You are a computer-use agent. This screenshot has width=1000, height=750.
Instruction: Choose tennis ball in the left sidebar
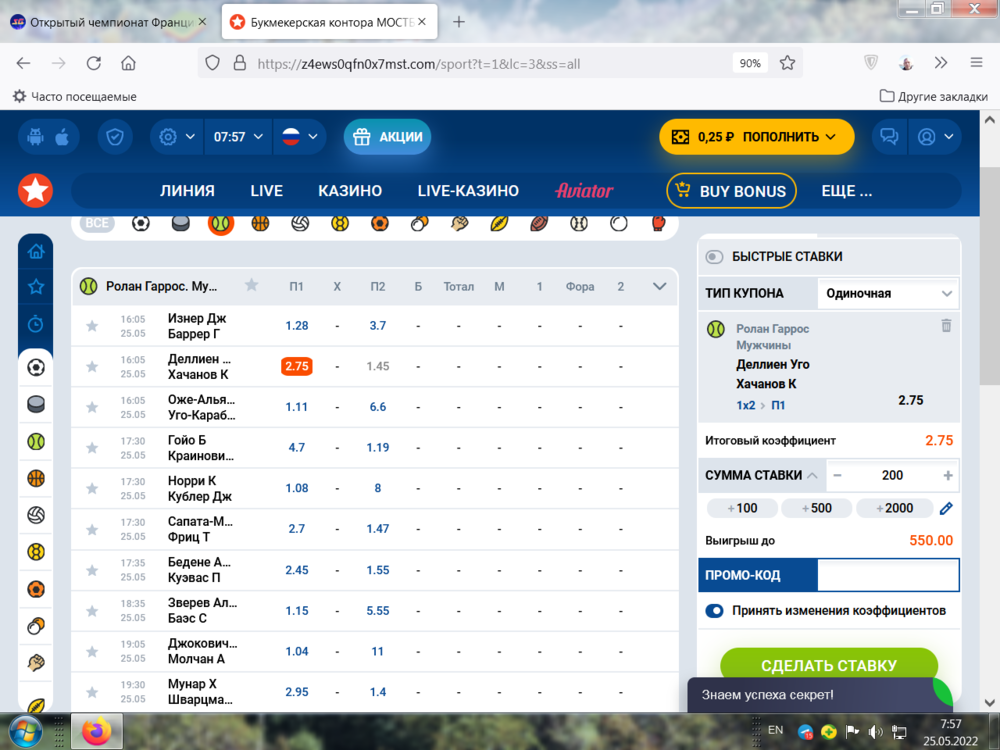pyautogui.click(x=36, y=441)
